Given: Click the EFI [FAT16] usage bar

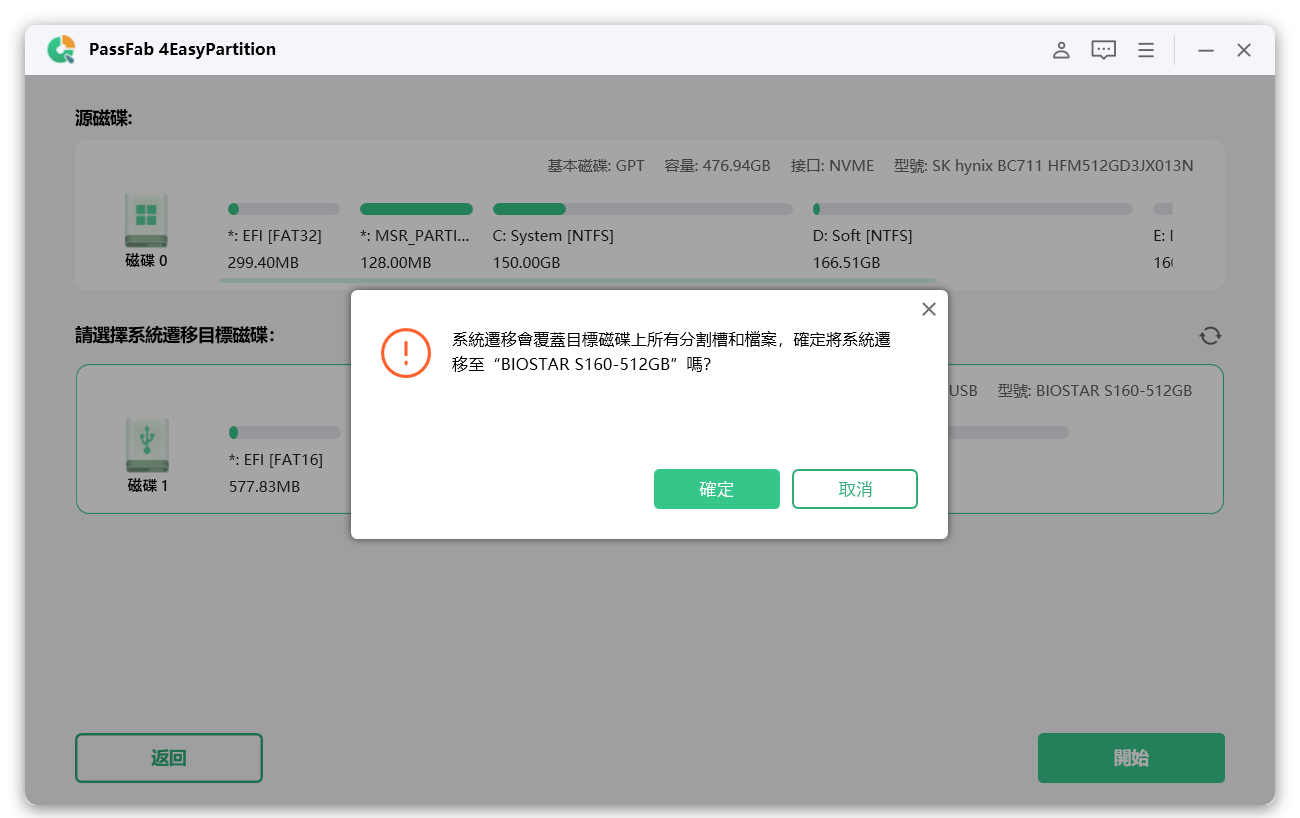Looking at the screenshot, I should tap(284, 433).
